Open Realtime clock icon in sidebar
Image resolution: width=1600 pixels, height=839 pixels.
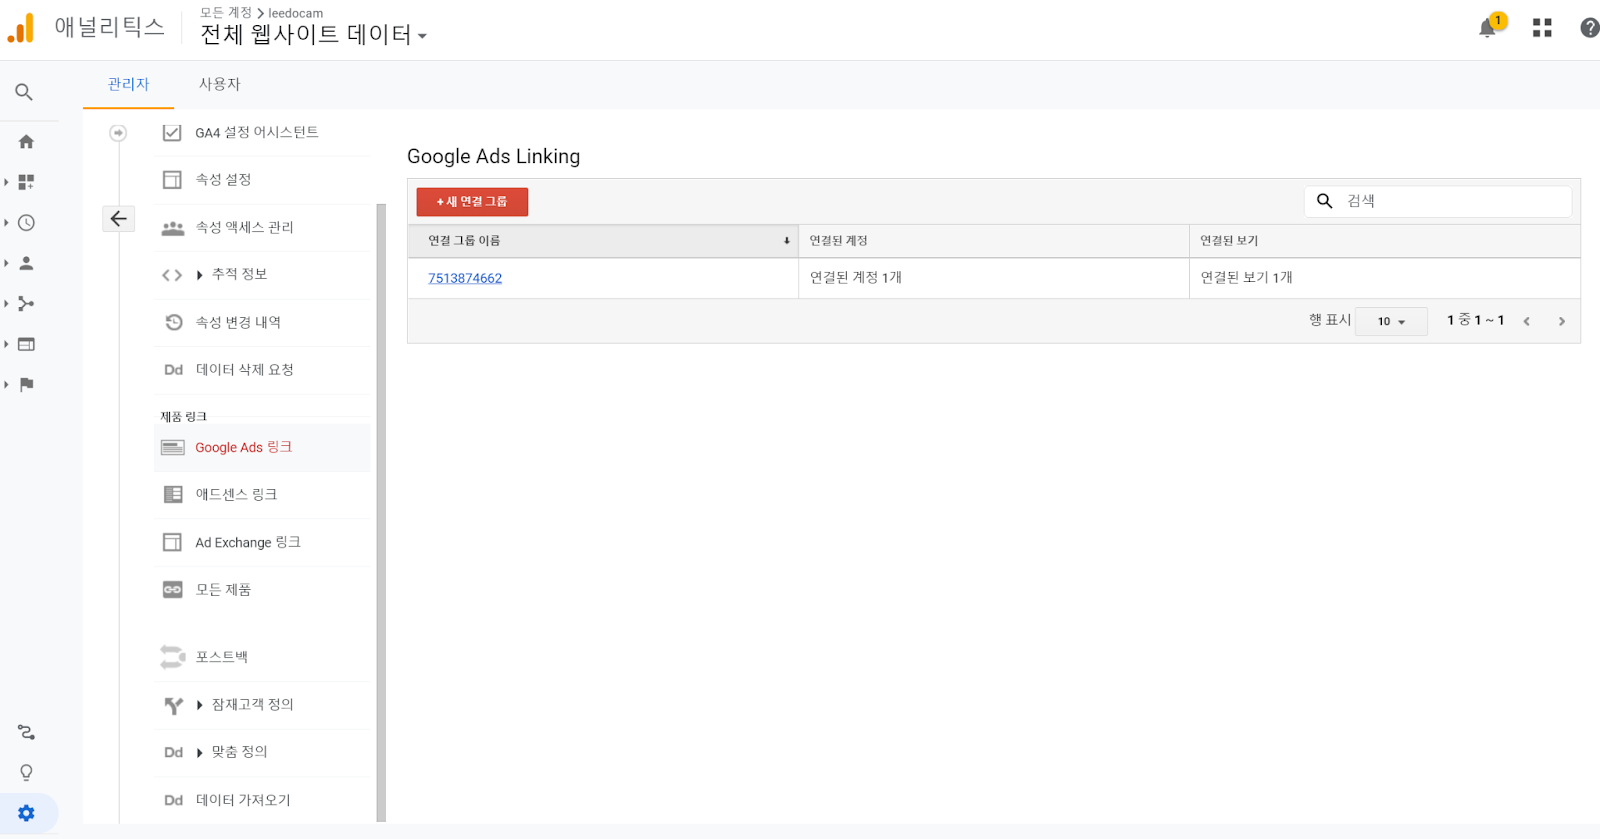click(26, 223)
